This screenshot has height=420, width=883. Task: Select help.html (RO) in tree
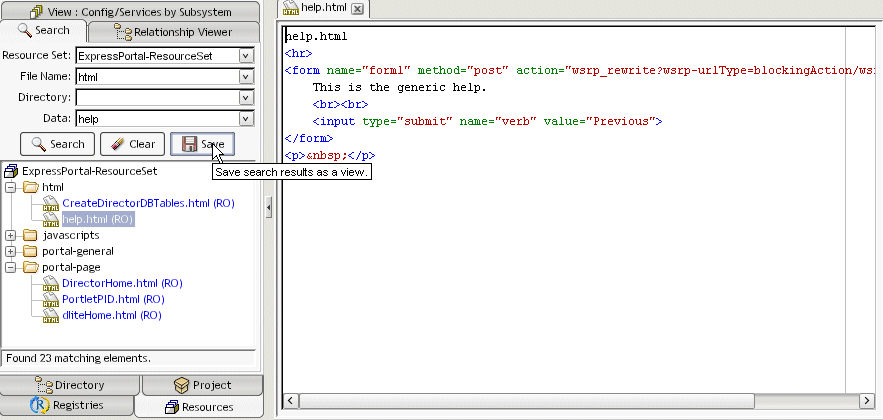(98, 219)
